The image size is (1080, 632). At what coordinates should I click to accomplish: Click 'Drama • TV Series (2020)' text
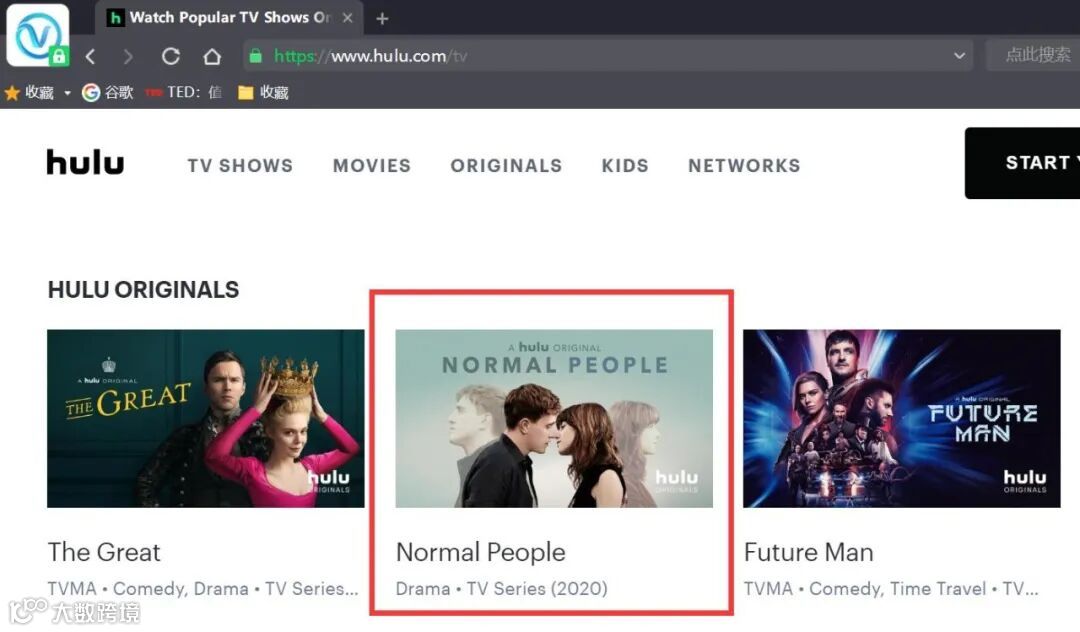501,589
